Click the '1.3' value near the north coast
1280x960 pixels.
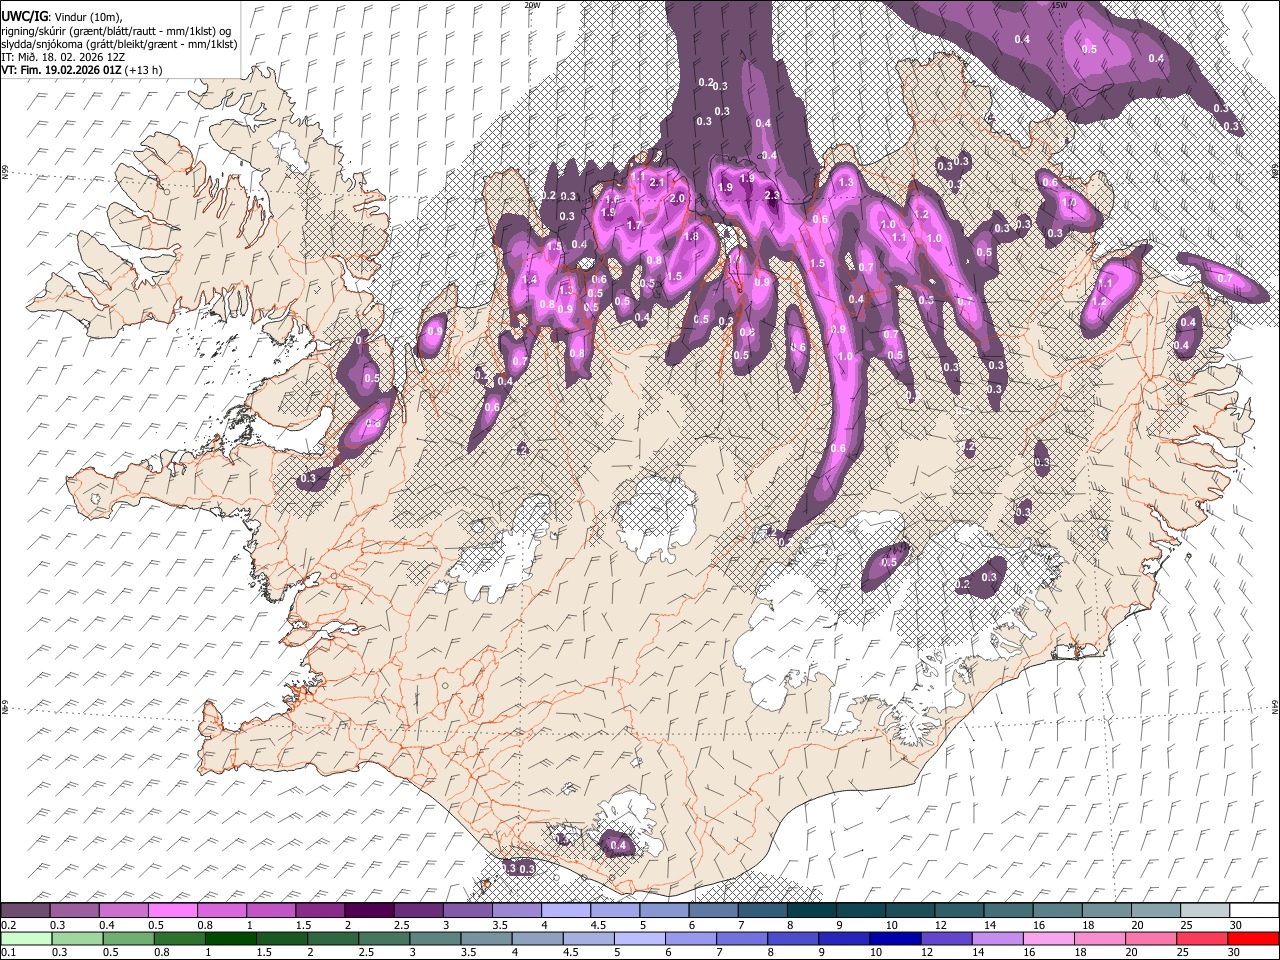[846, 182]
